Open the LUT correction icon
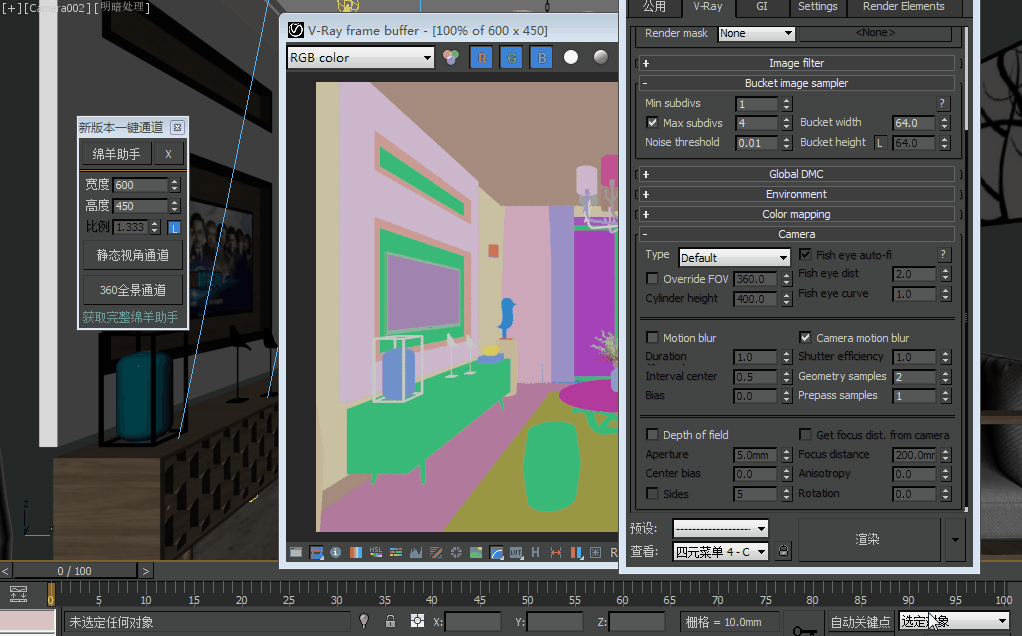This screenshot has height=636, width=1022. coord(516,552)
